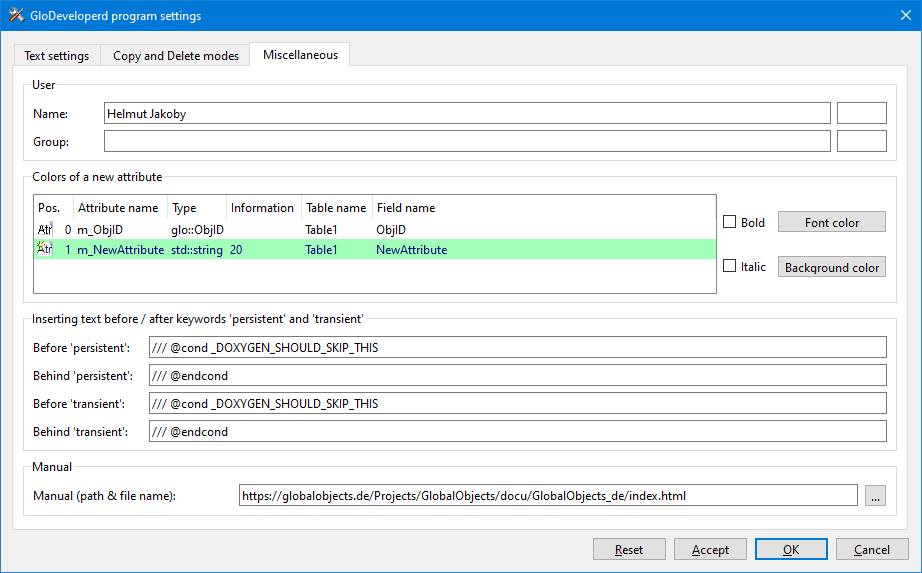
Task: Click the ObjID field name cell
Action: [391, 229]
